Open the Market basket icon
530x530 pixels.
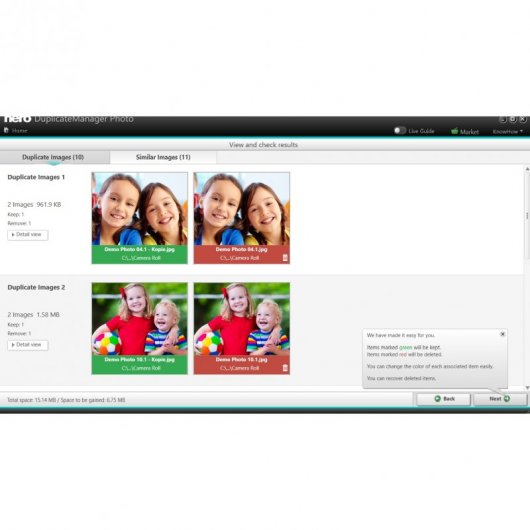coord(455,131)
